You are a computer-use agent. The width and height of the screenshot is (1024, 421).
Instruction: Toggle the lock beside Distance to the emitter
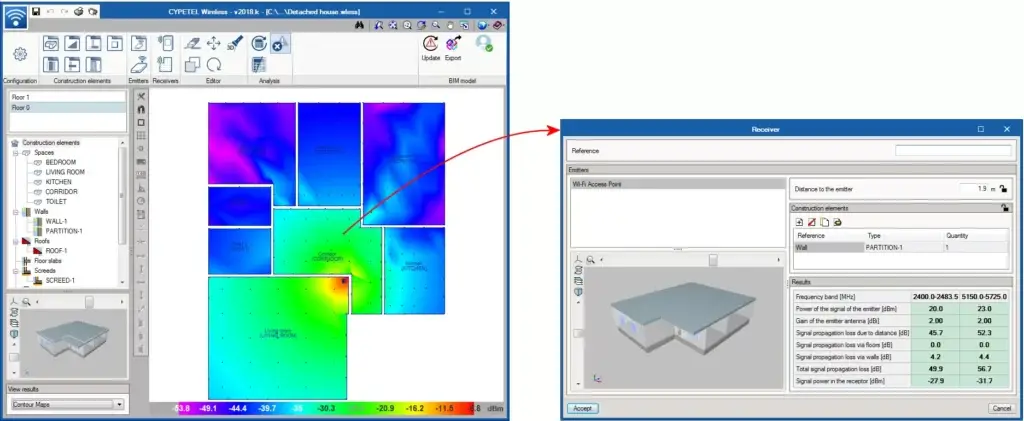coord(1002,188)
